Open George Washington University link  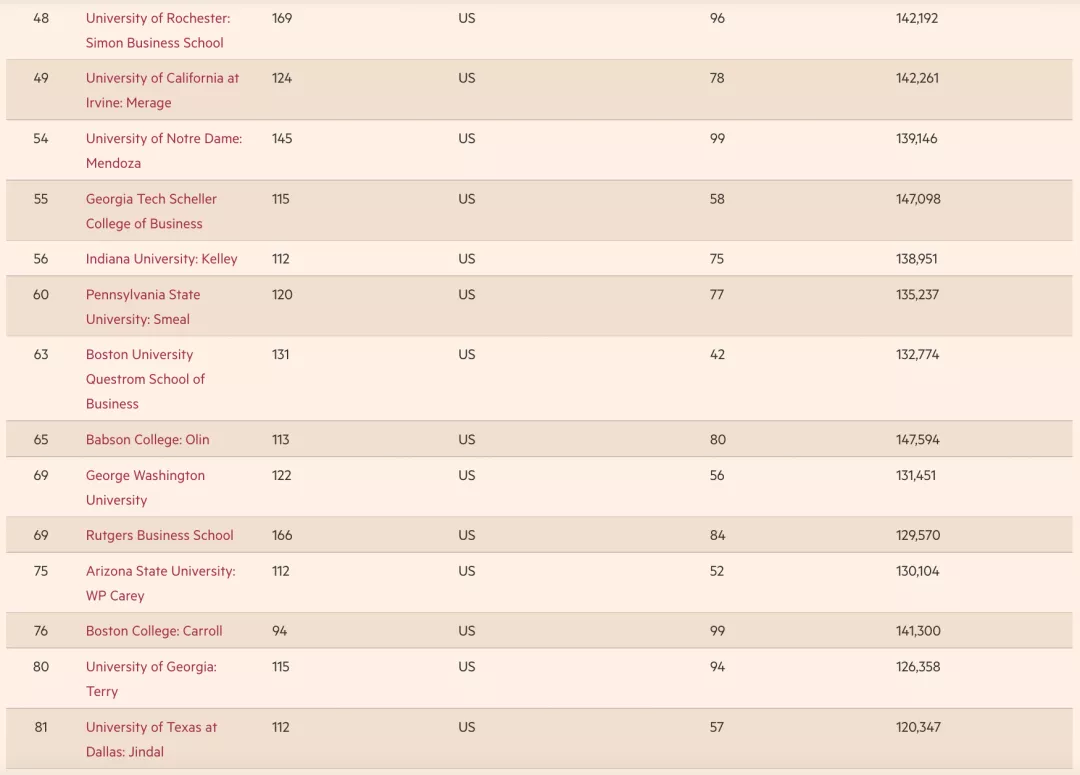click(x=145, y=487)
